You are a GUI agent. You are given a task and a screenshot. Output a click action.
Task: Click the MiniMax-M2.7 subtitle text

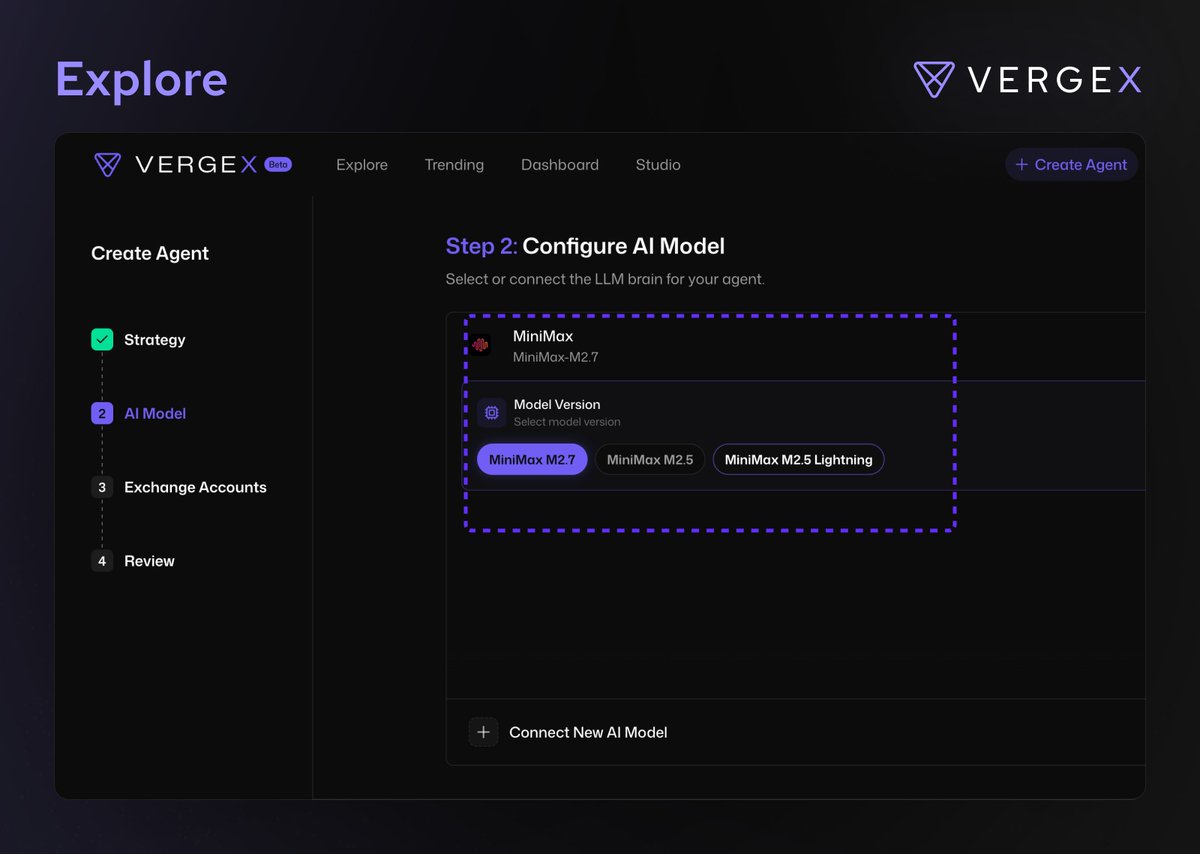coord(556,357)
